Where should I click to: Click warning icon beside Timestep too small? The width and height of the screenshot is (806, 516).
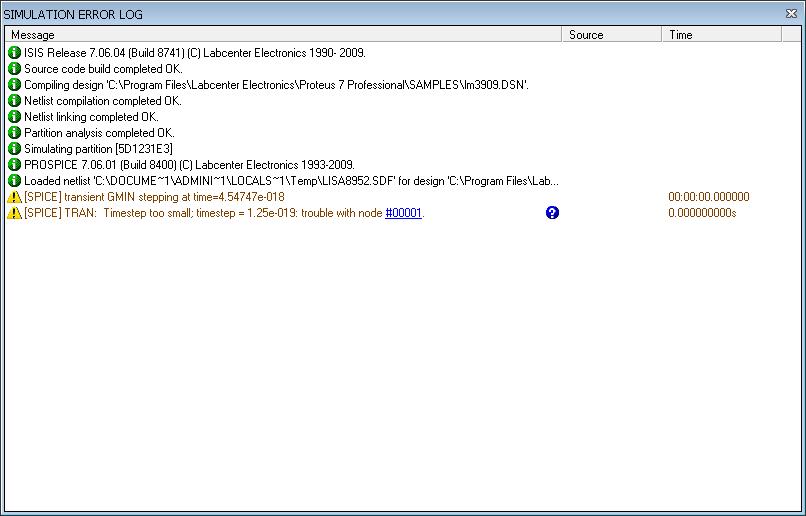(14, 213)
